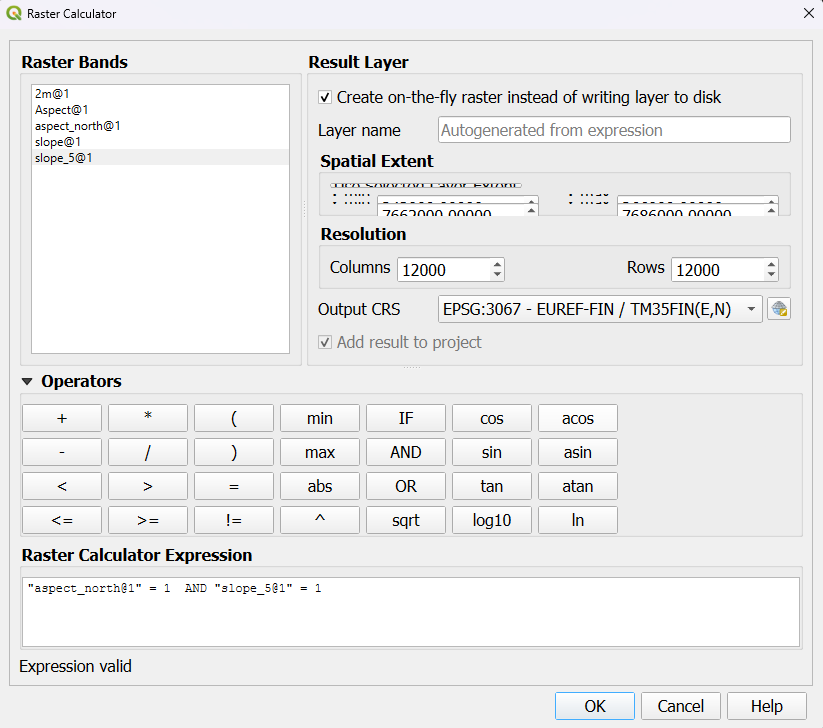Viewport: 823px width, 728px height.
Task: Insert a closing parenthesis
Action: coord(234,452)
